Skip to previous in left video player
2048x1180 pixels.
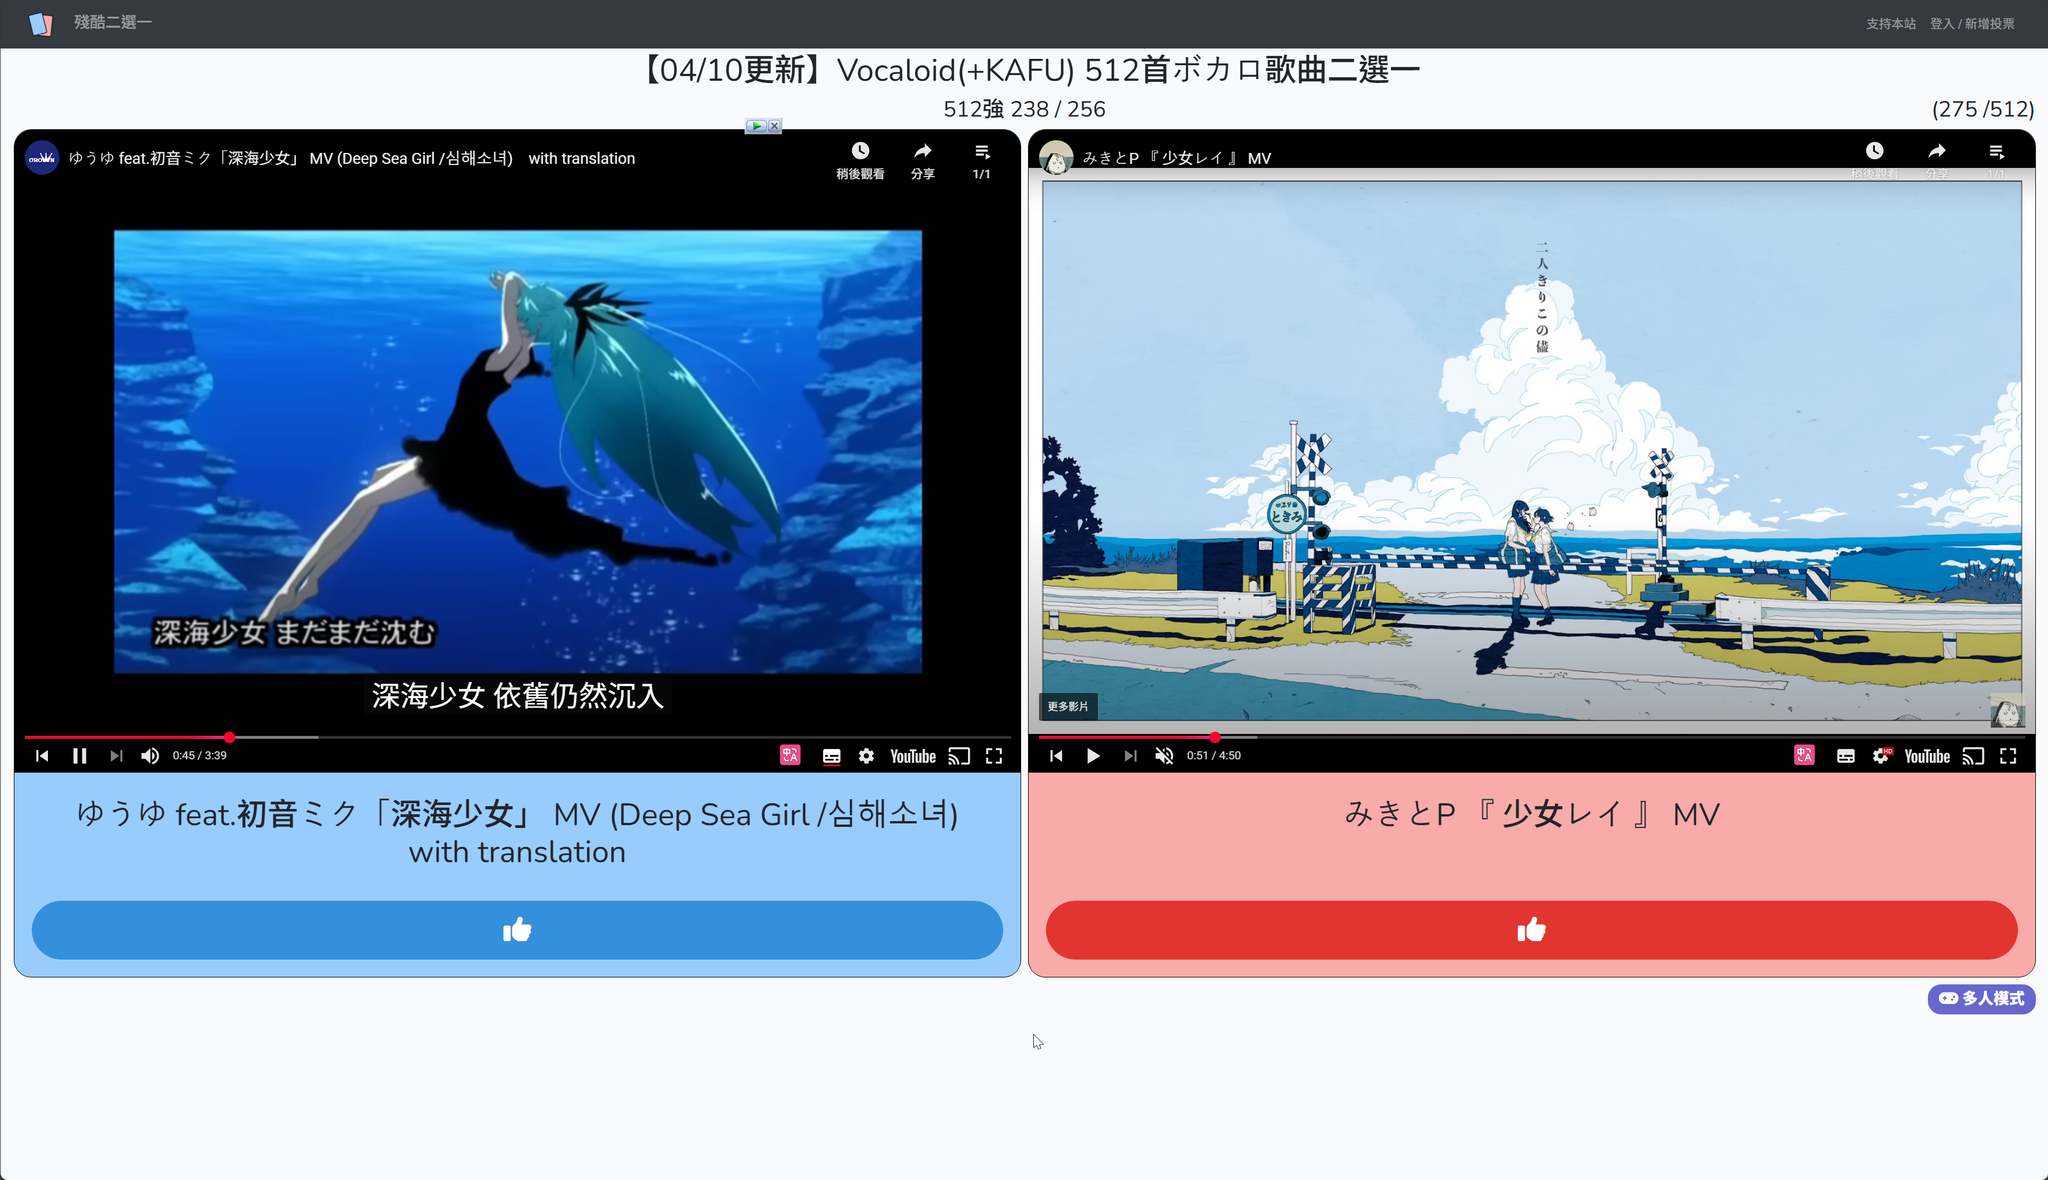(42, 756)
